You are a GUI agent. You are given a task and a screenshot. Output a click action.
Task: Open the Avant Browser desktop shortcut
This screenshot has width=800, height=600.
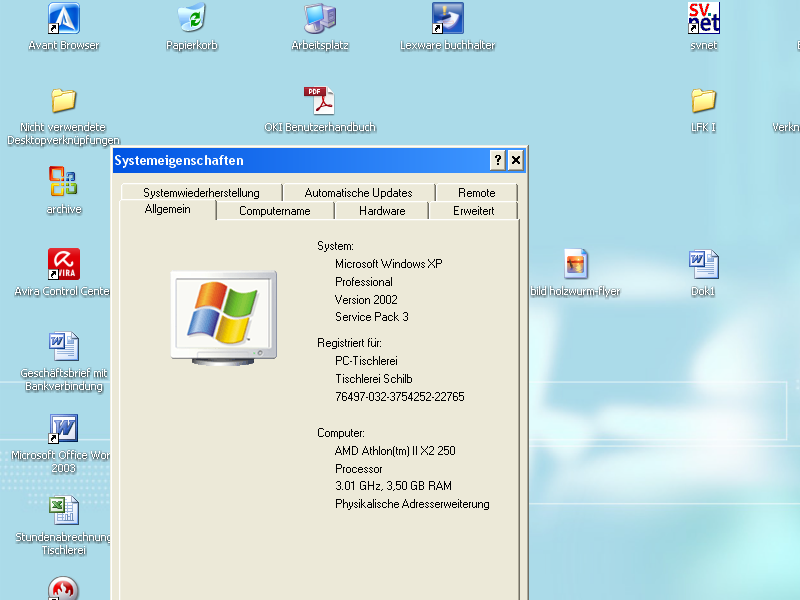(64, 27)
